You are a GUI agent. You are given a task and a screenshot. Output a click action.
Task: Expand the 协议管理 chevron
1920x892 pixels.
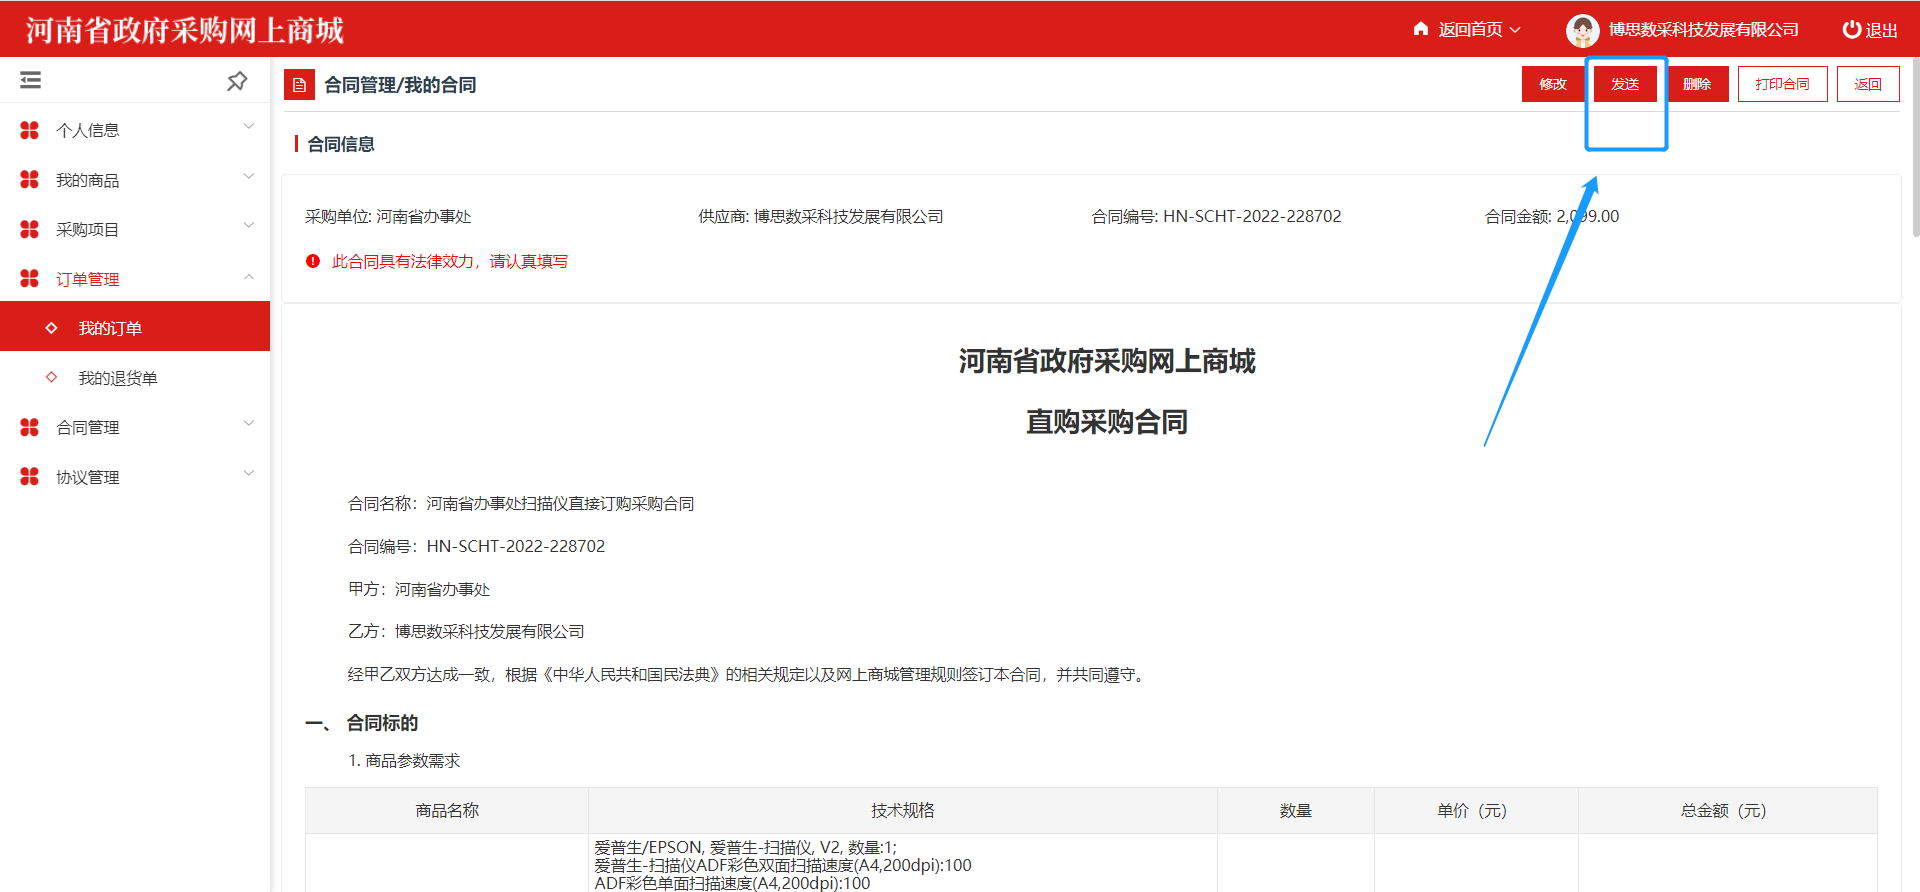pos(249,474)
